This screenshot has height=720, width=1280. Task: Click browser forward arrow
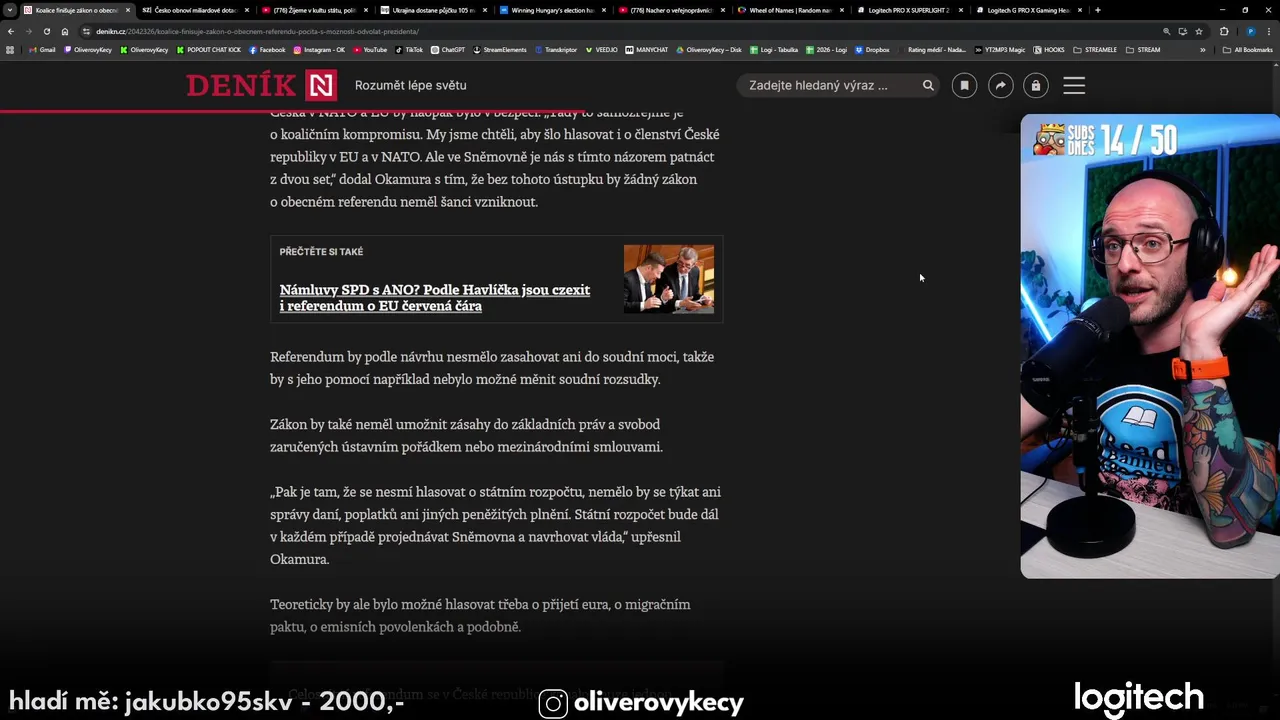28,31
